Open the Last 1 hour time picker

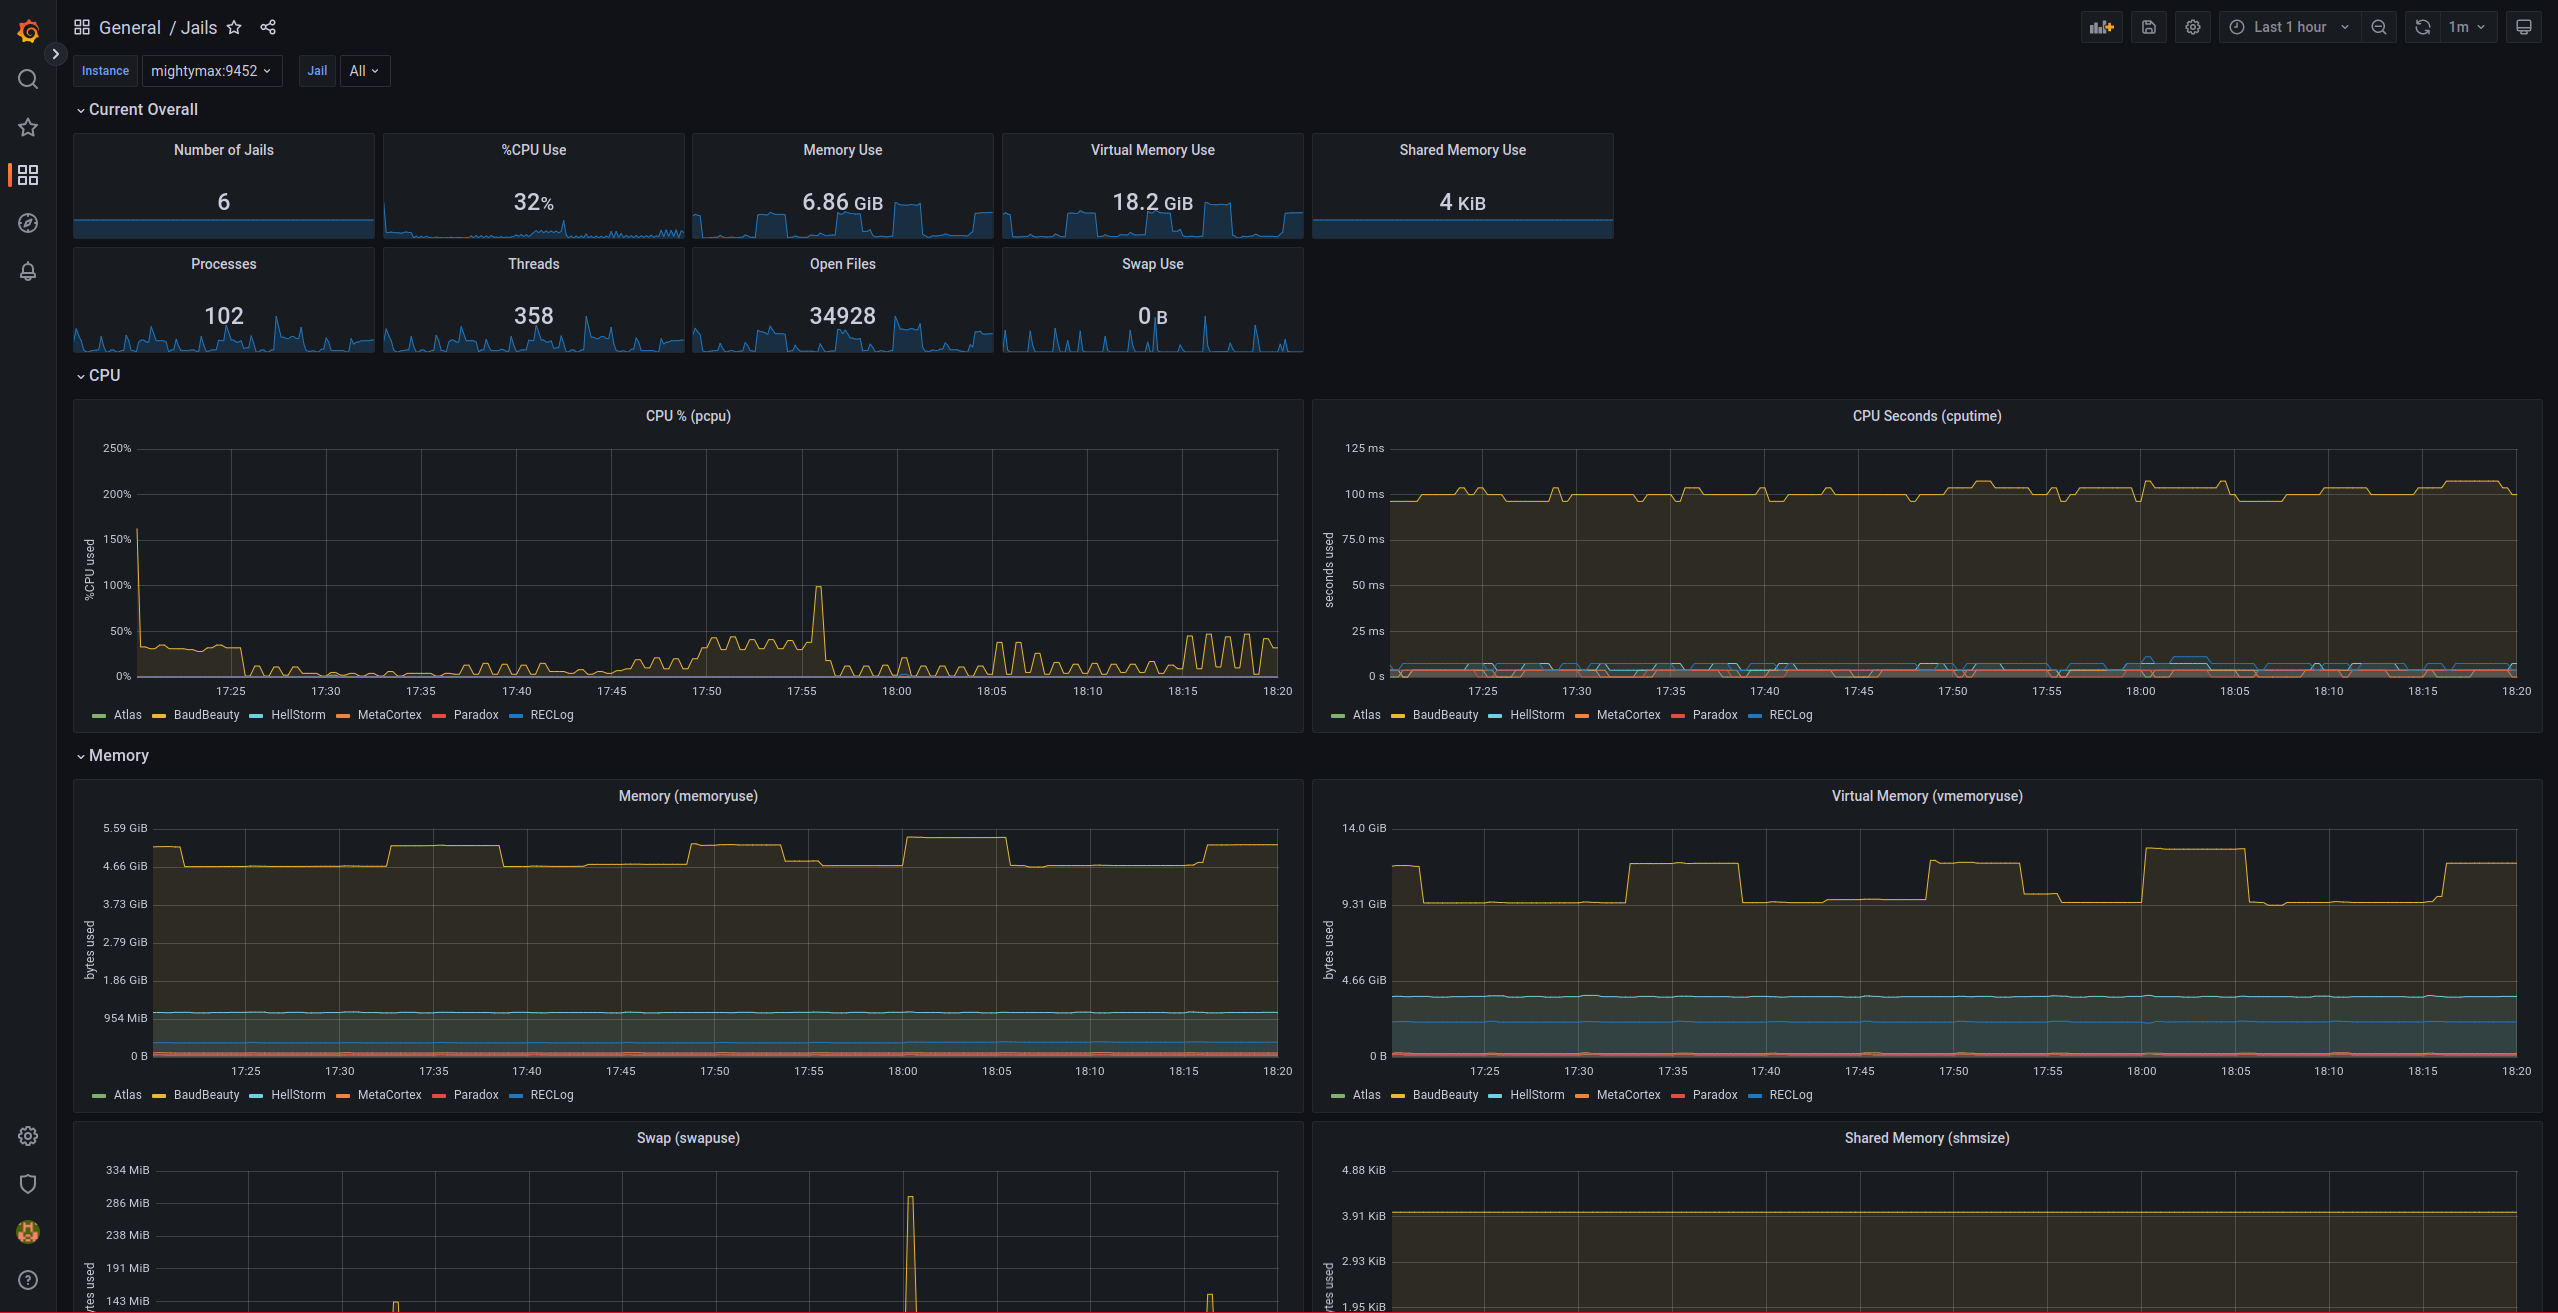click(x=2289, y=27)
